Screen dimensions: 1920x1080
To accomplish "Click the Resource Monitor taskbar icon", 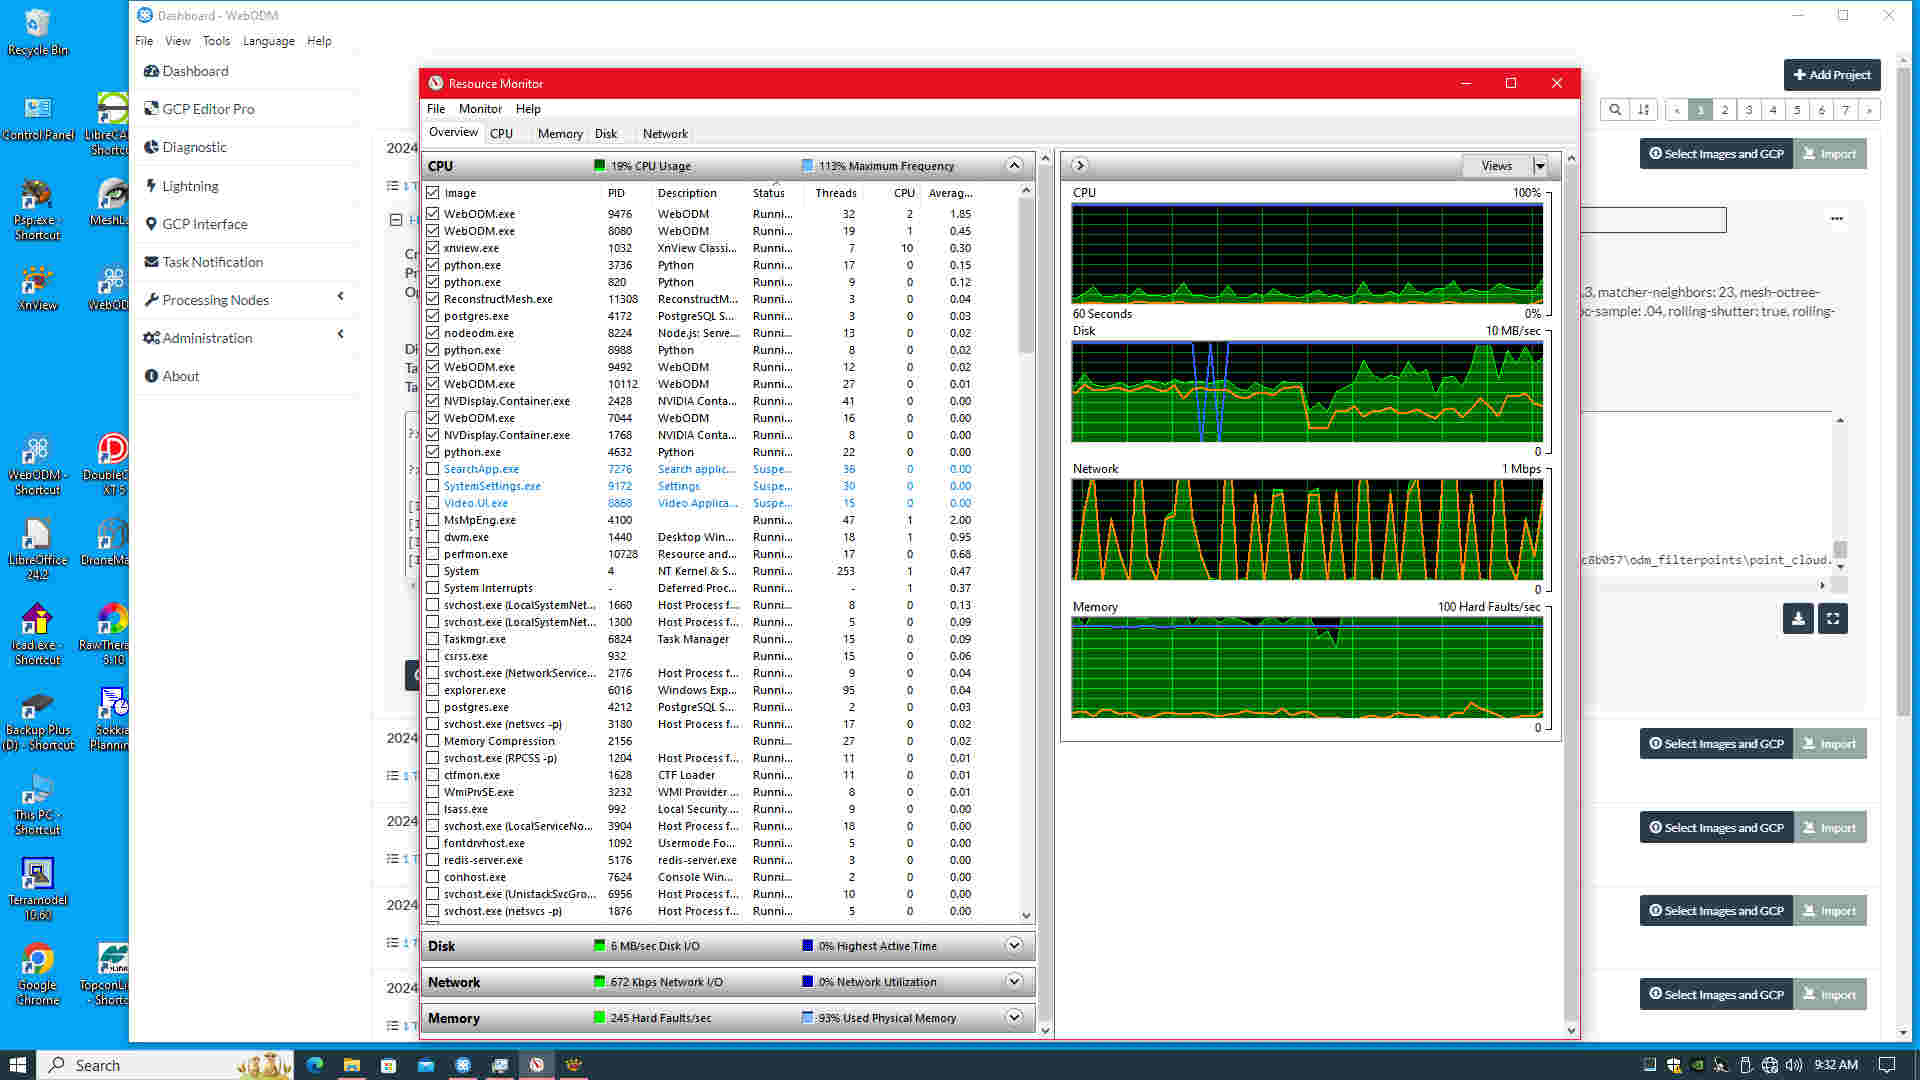I will pos(537,1065).
